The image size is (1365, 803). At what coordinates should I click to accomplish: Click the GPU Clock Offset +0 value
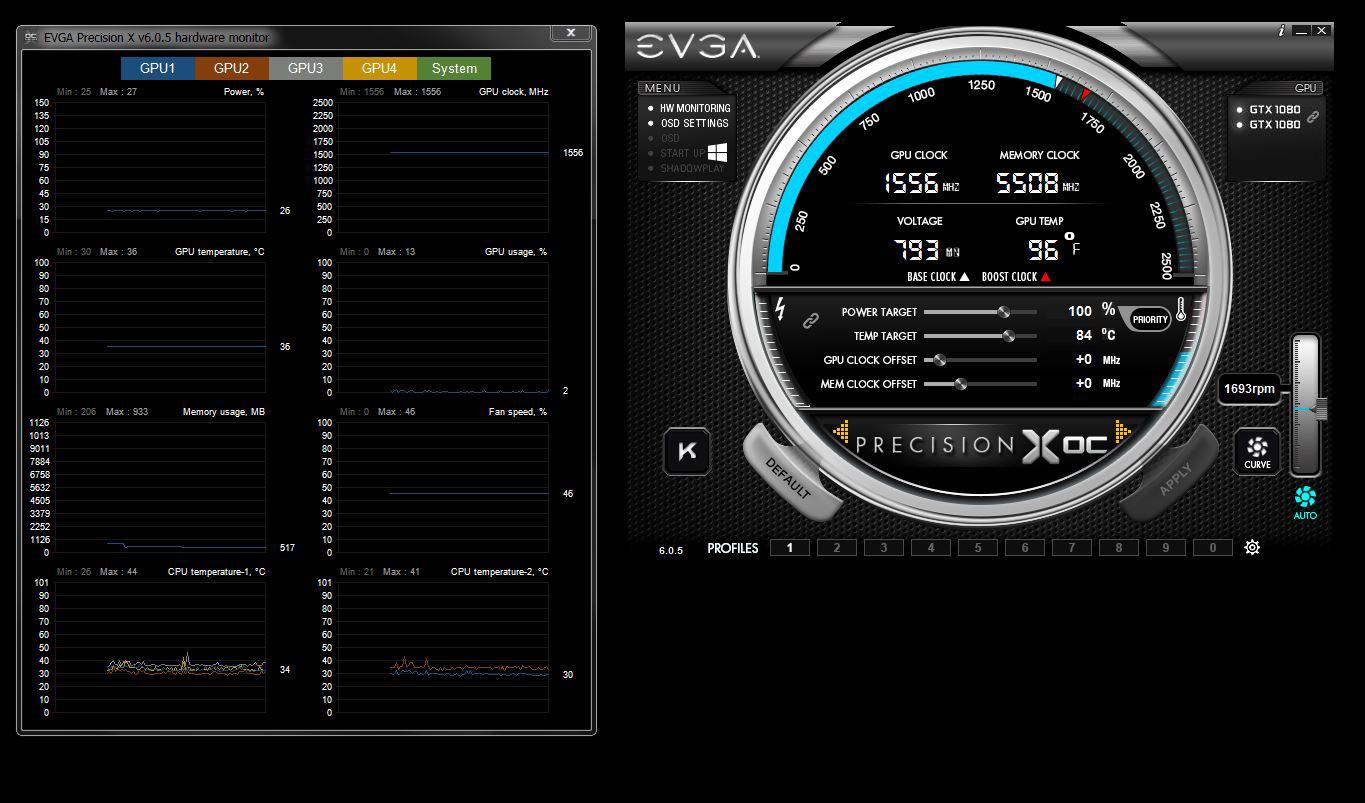1084,359
